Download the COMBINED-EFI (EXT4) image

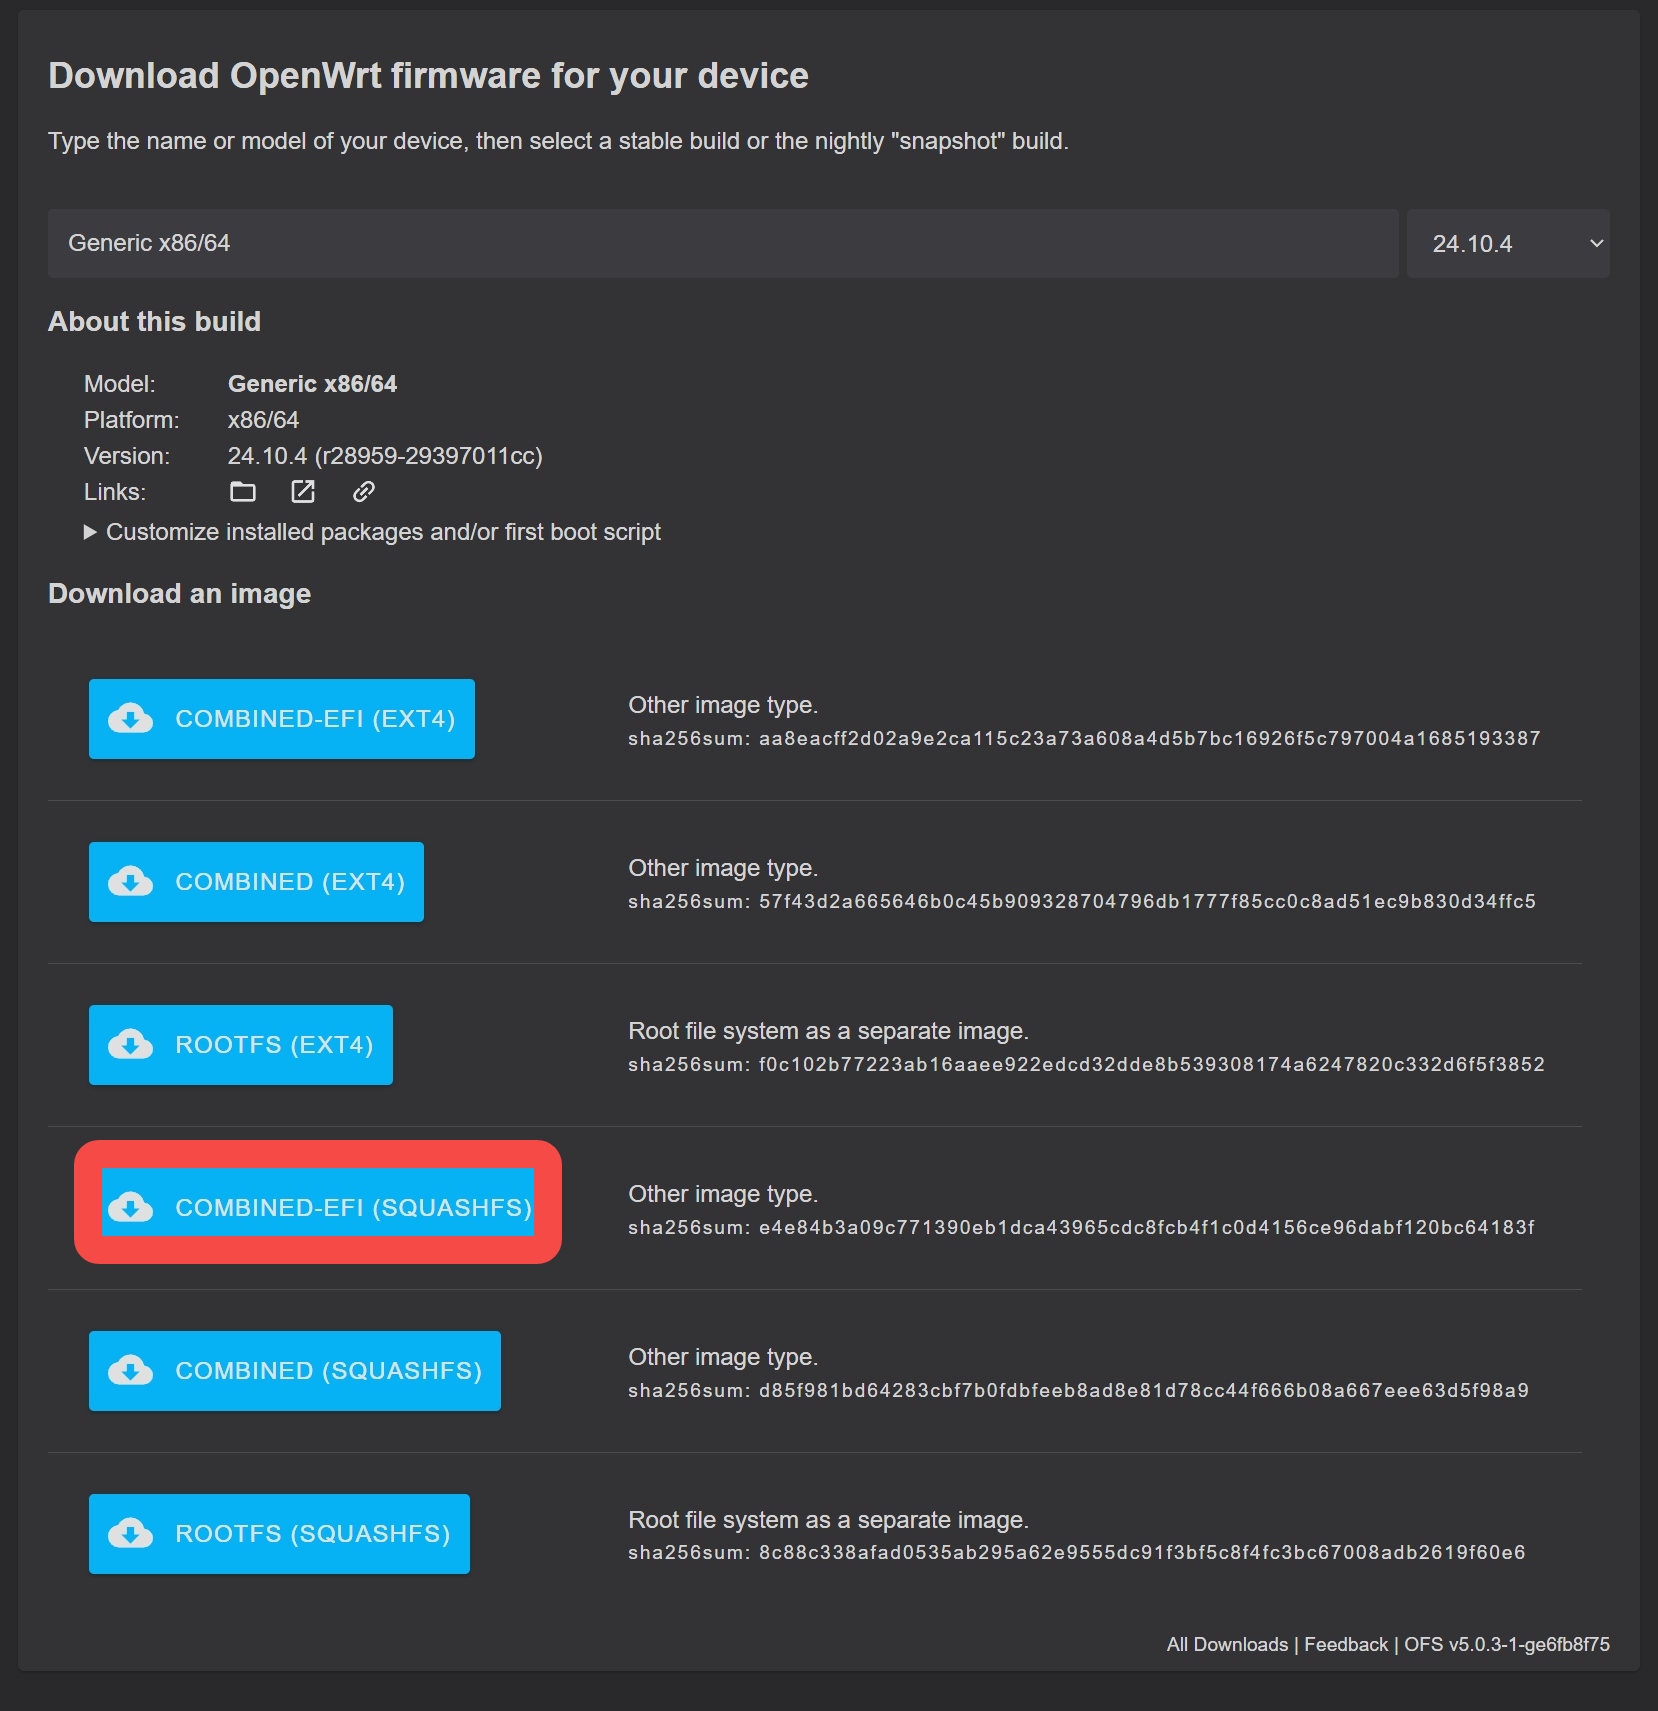point(282,718)
